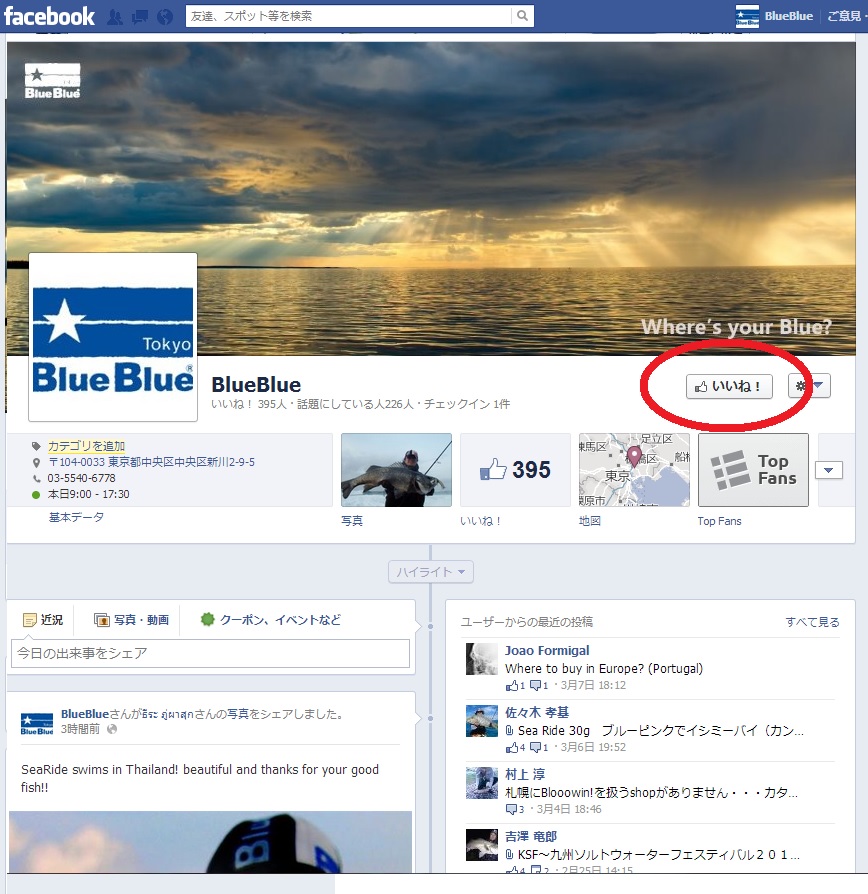This screenshot has width=868, height=894.
Task: Click the 3月6日 19:52 timestamp
Action: [x=593, y=747]
